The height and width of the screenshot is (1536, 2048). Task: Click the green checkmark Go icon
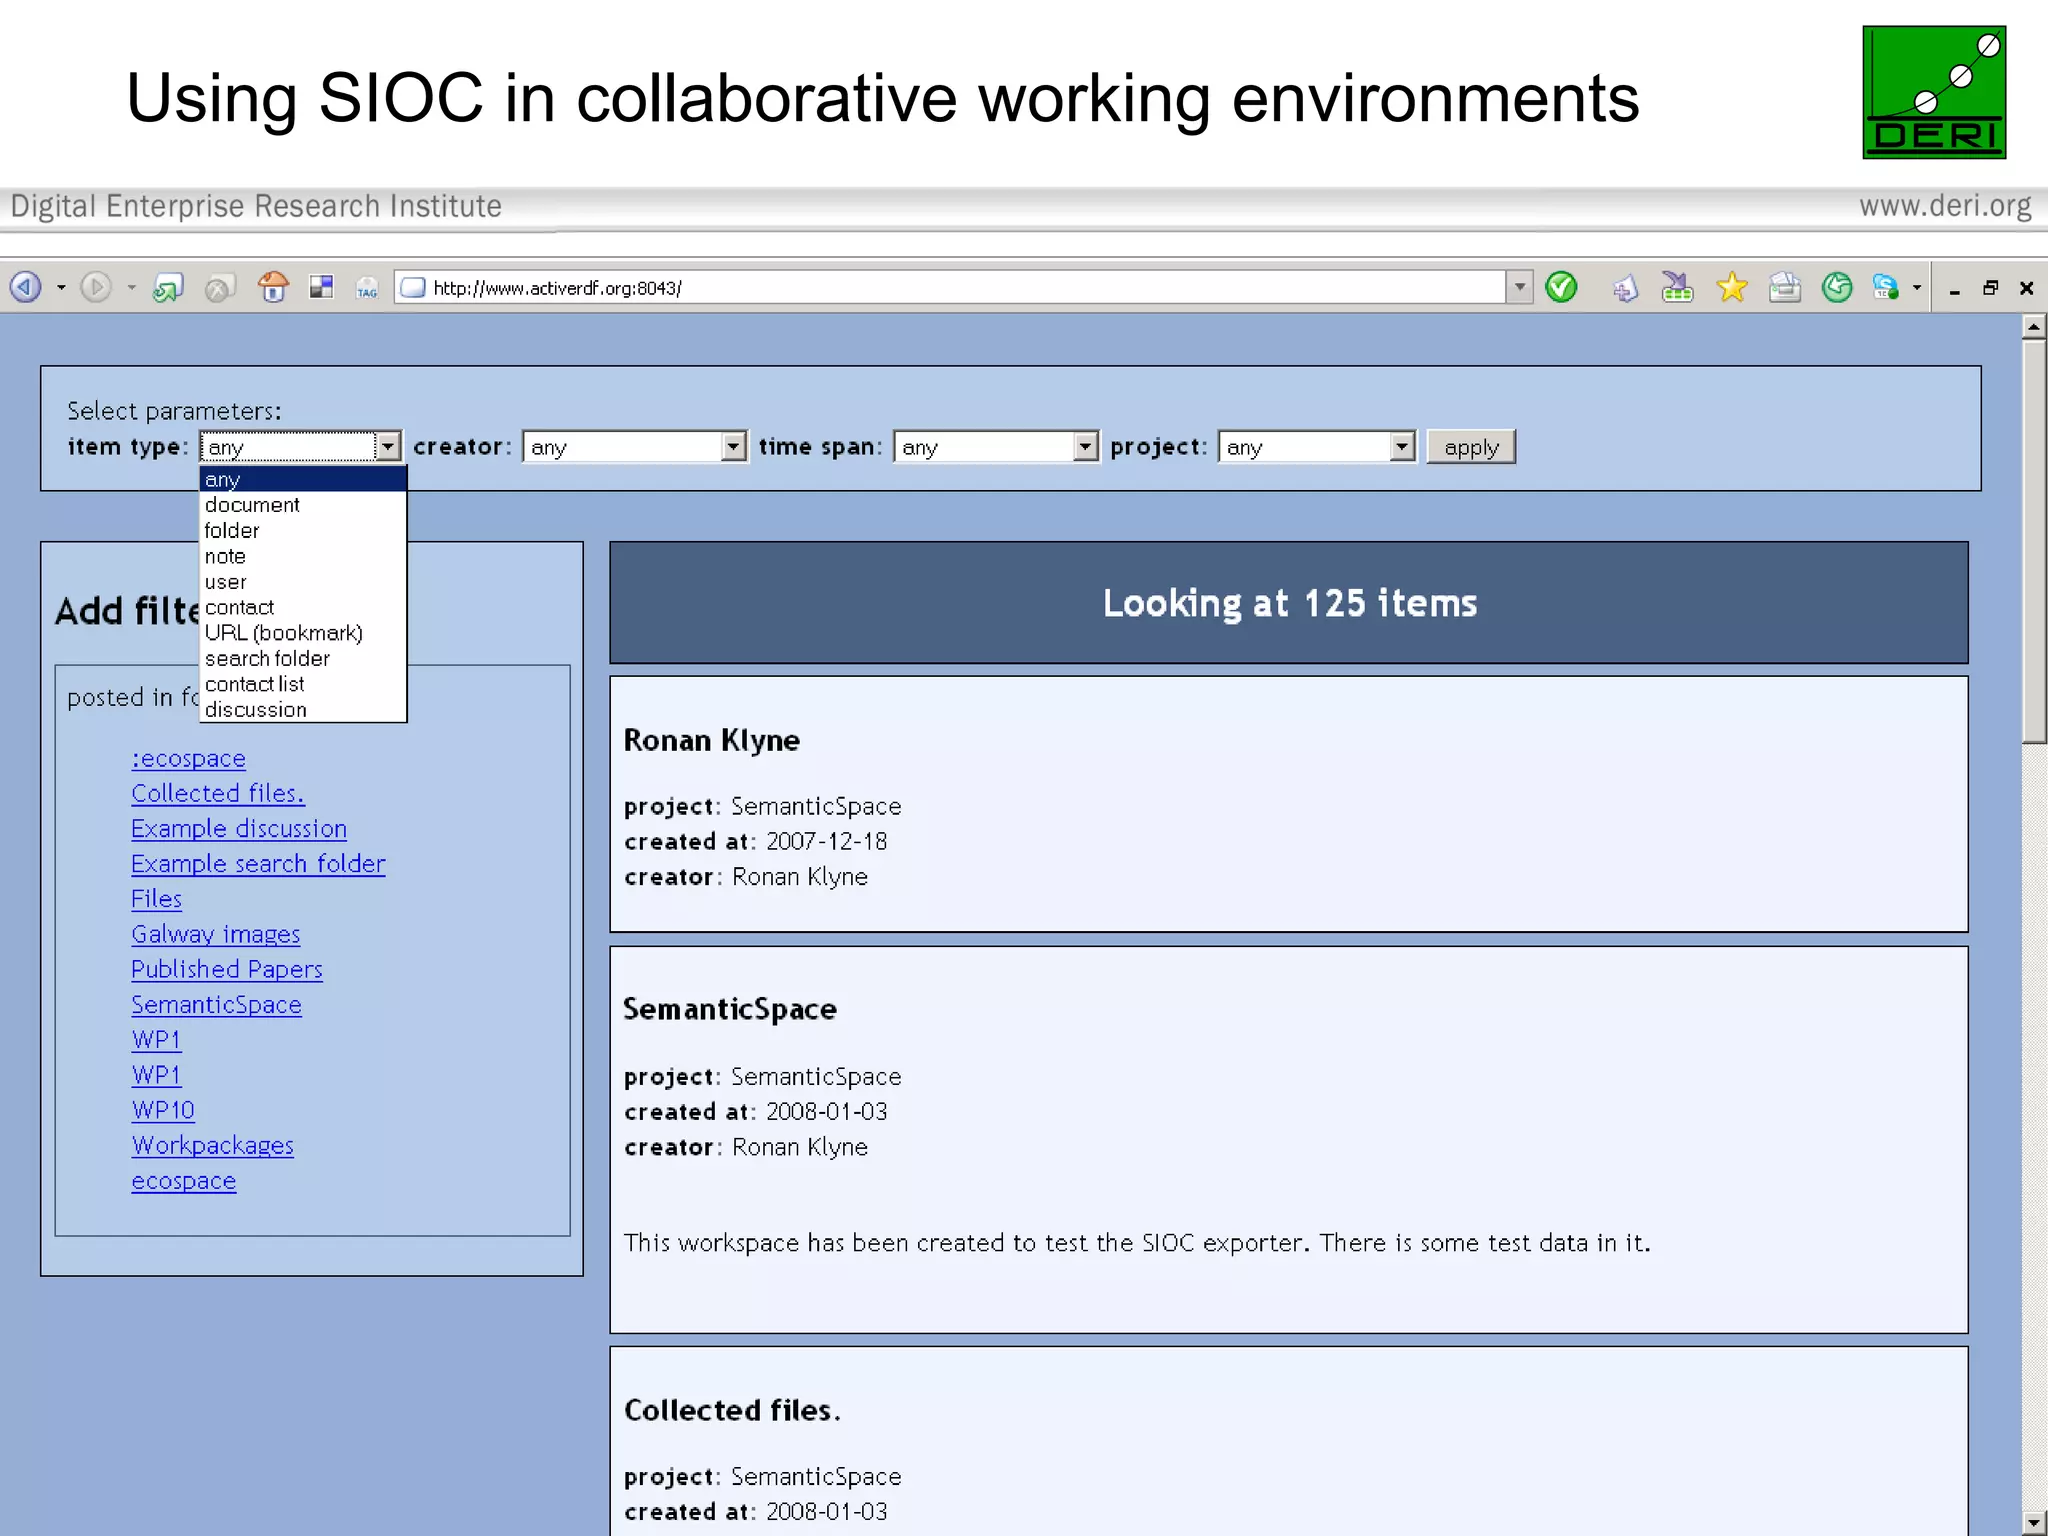pos(1561,288)
